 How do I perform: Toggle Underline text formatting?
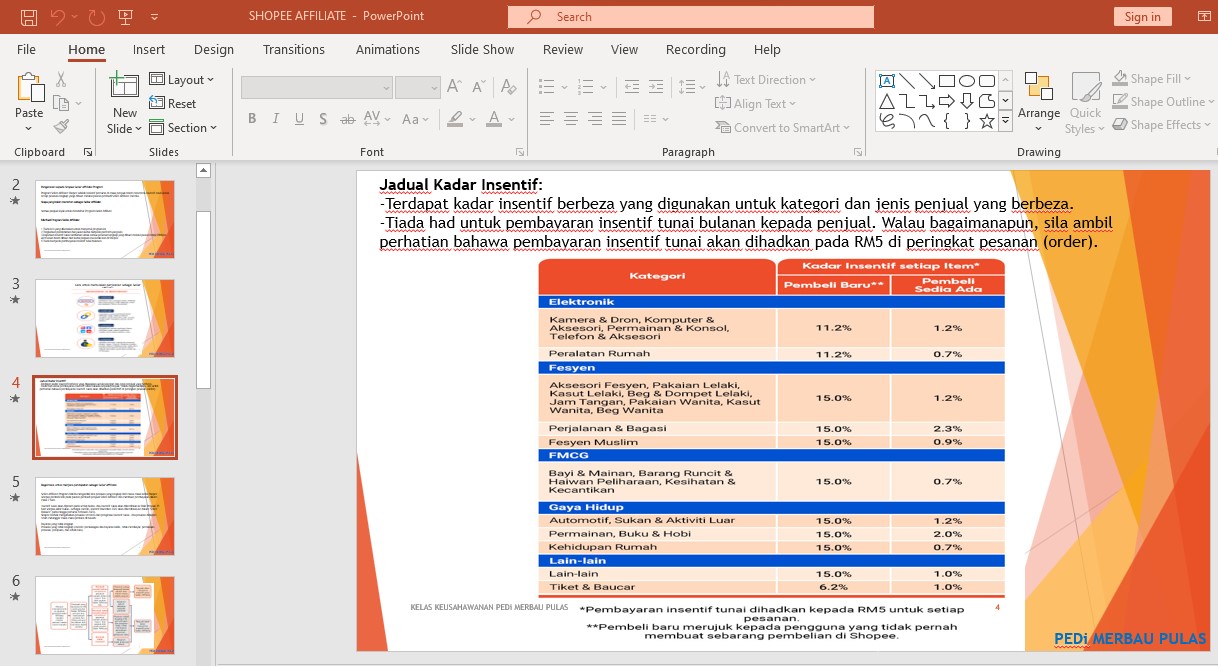tap(299, 119)
